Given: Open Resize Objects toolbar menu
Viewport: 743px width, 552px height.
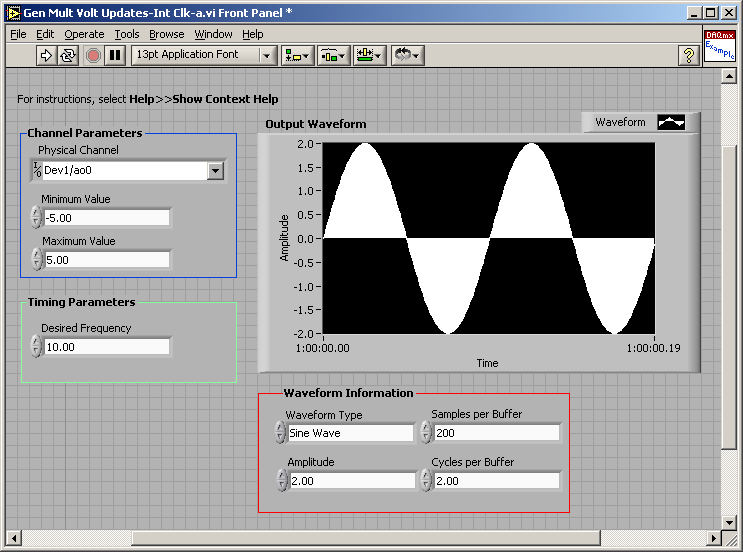Looking at the screenshot, I should (x=370, y=55).
